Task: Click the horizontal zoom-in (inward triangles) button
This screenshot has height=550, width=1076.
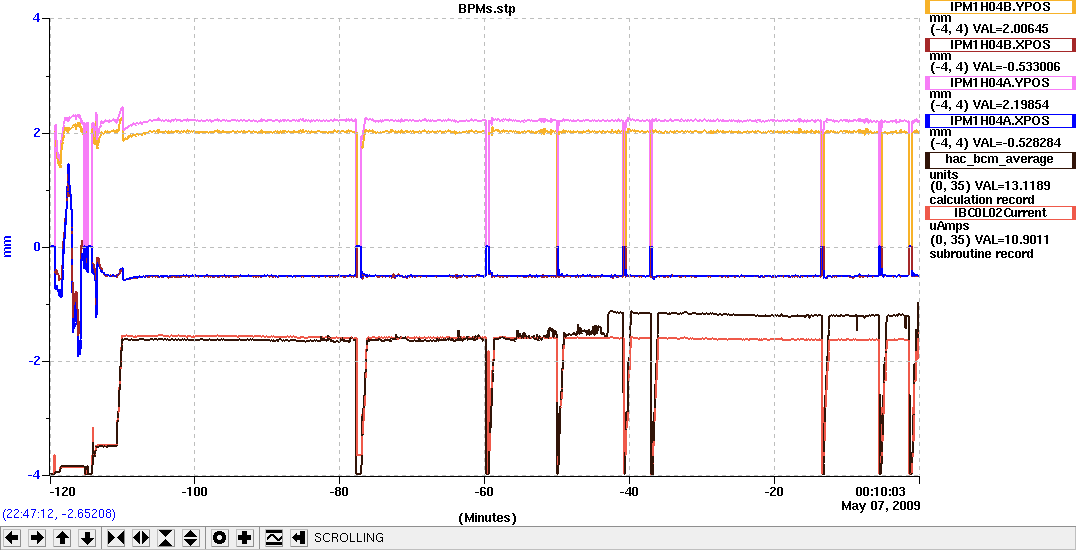Action: (116, 538)
